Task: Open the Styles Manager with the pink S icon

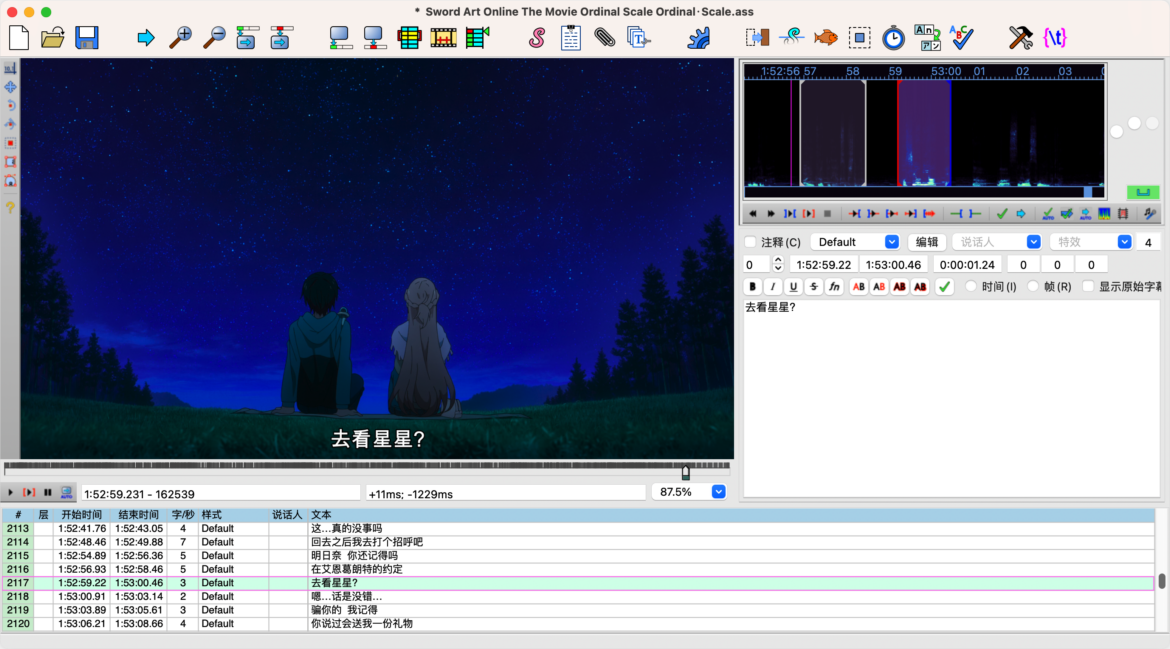Action: tap(536, 37)
